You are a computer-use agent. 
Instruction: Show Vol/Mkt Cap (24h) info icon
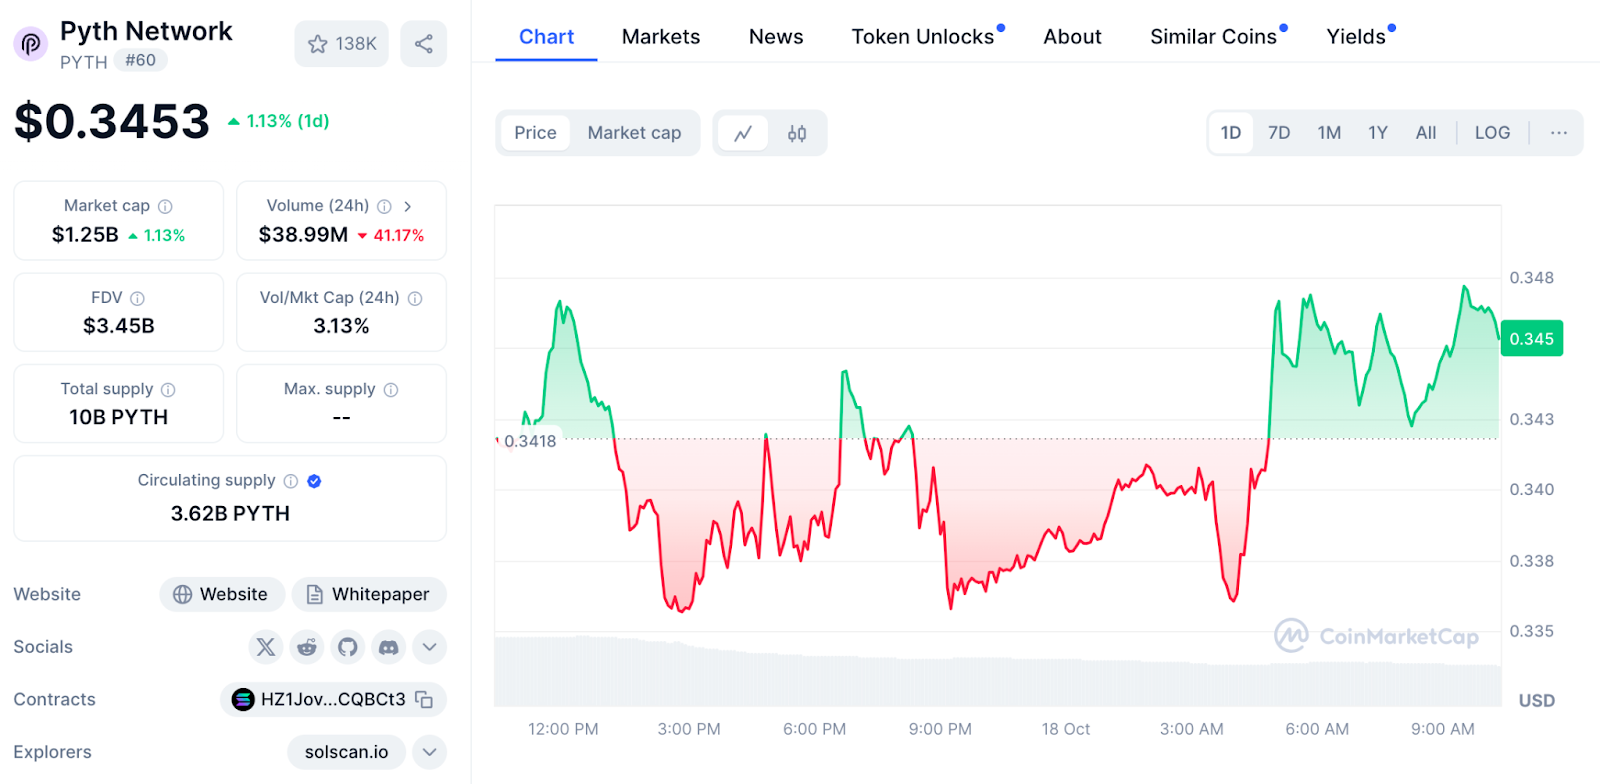415,298
